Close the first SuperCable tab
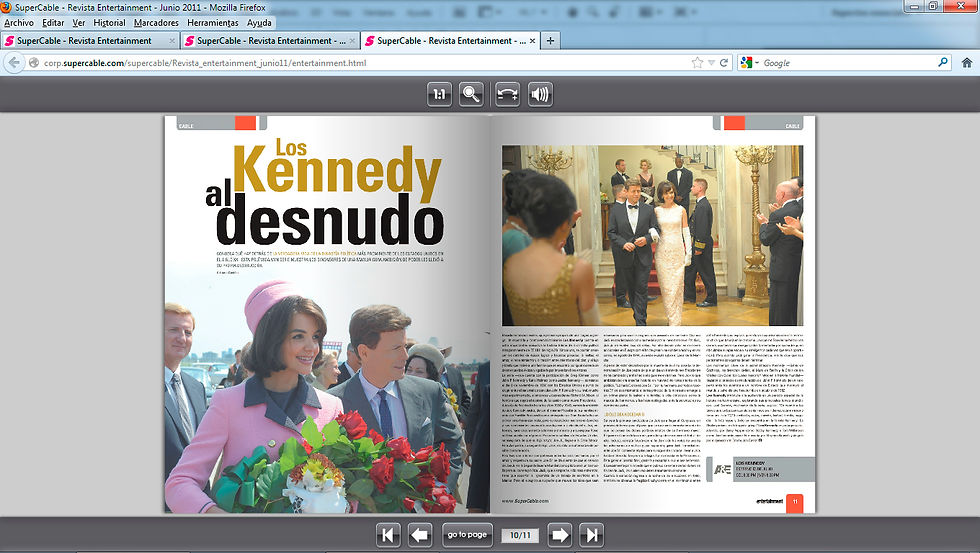980x553 pixels. 172,41
